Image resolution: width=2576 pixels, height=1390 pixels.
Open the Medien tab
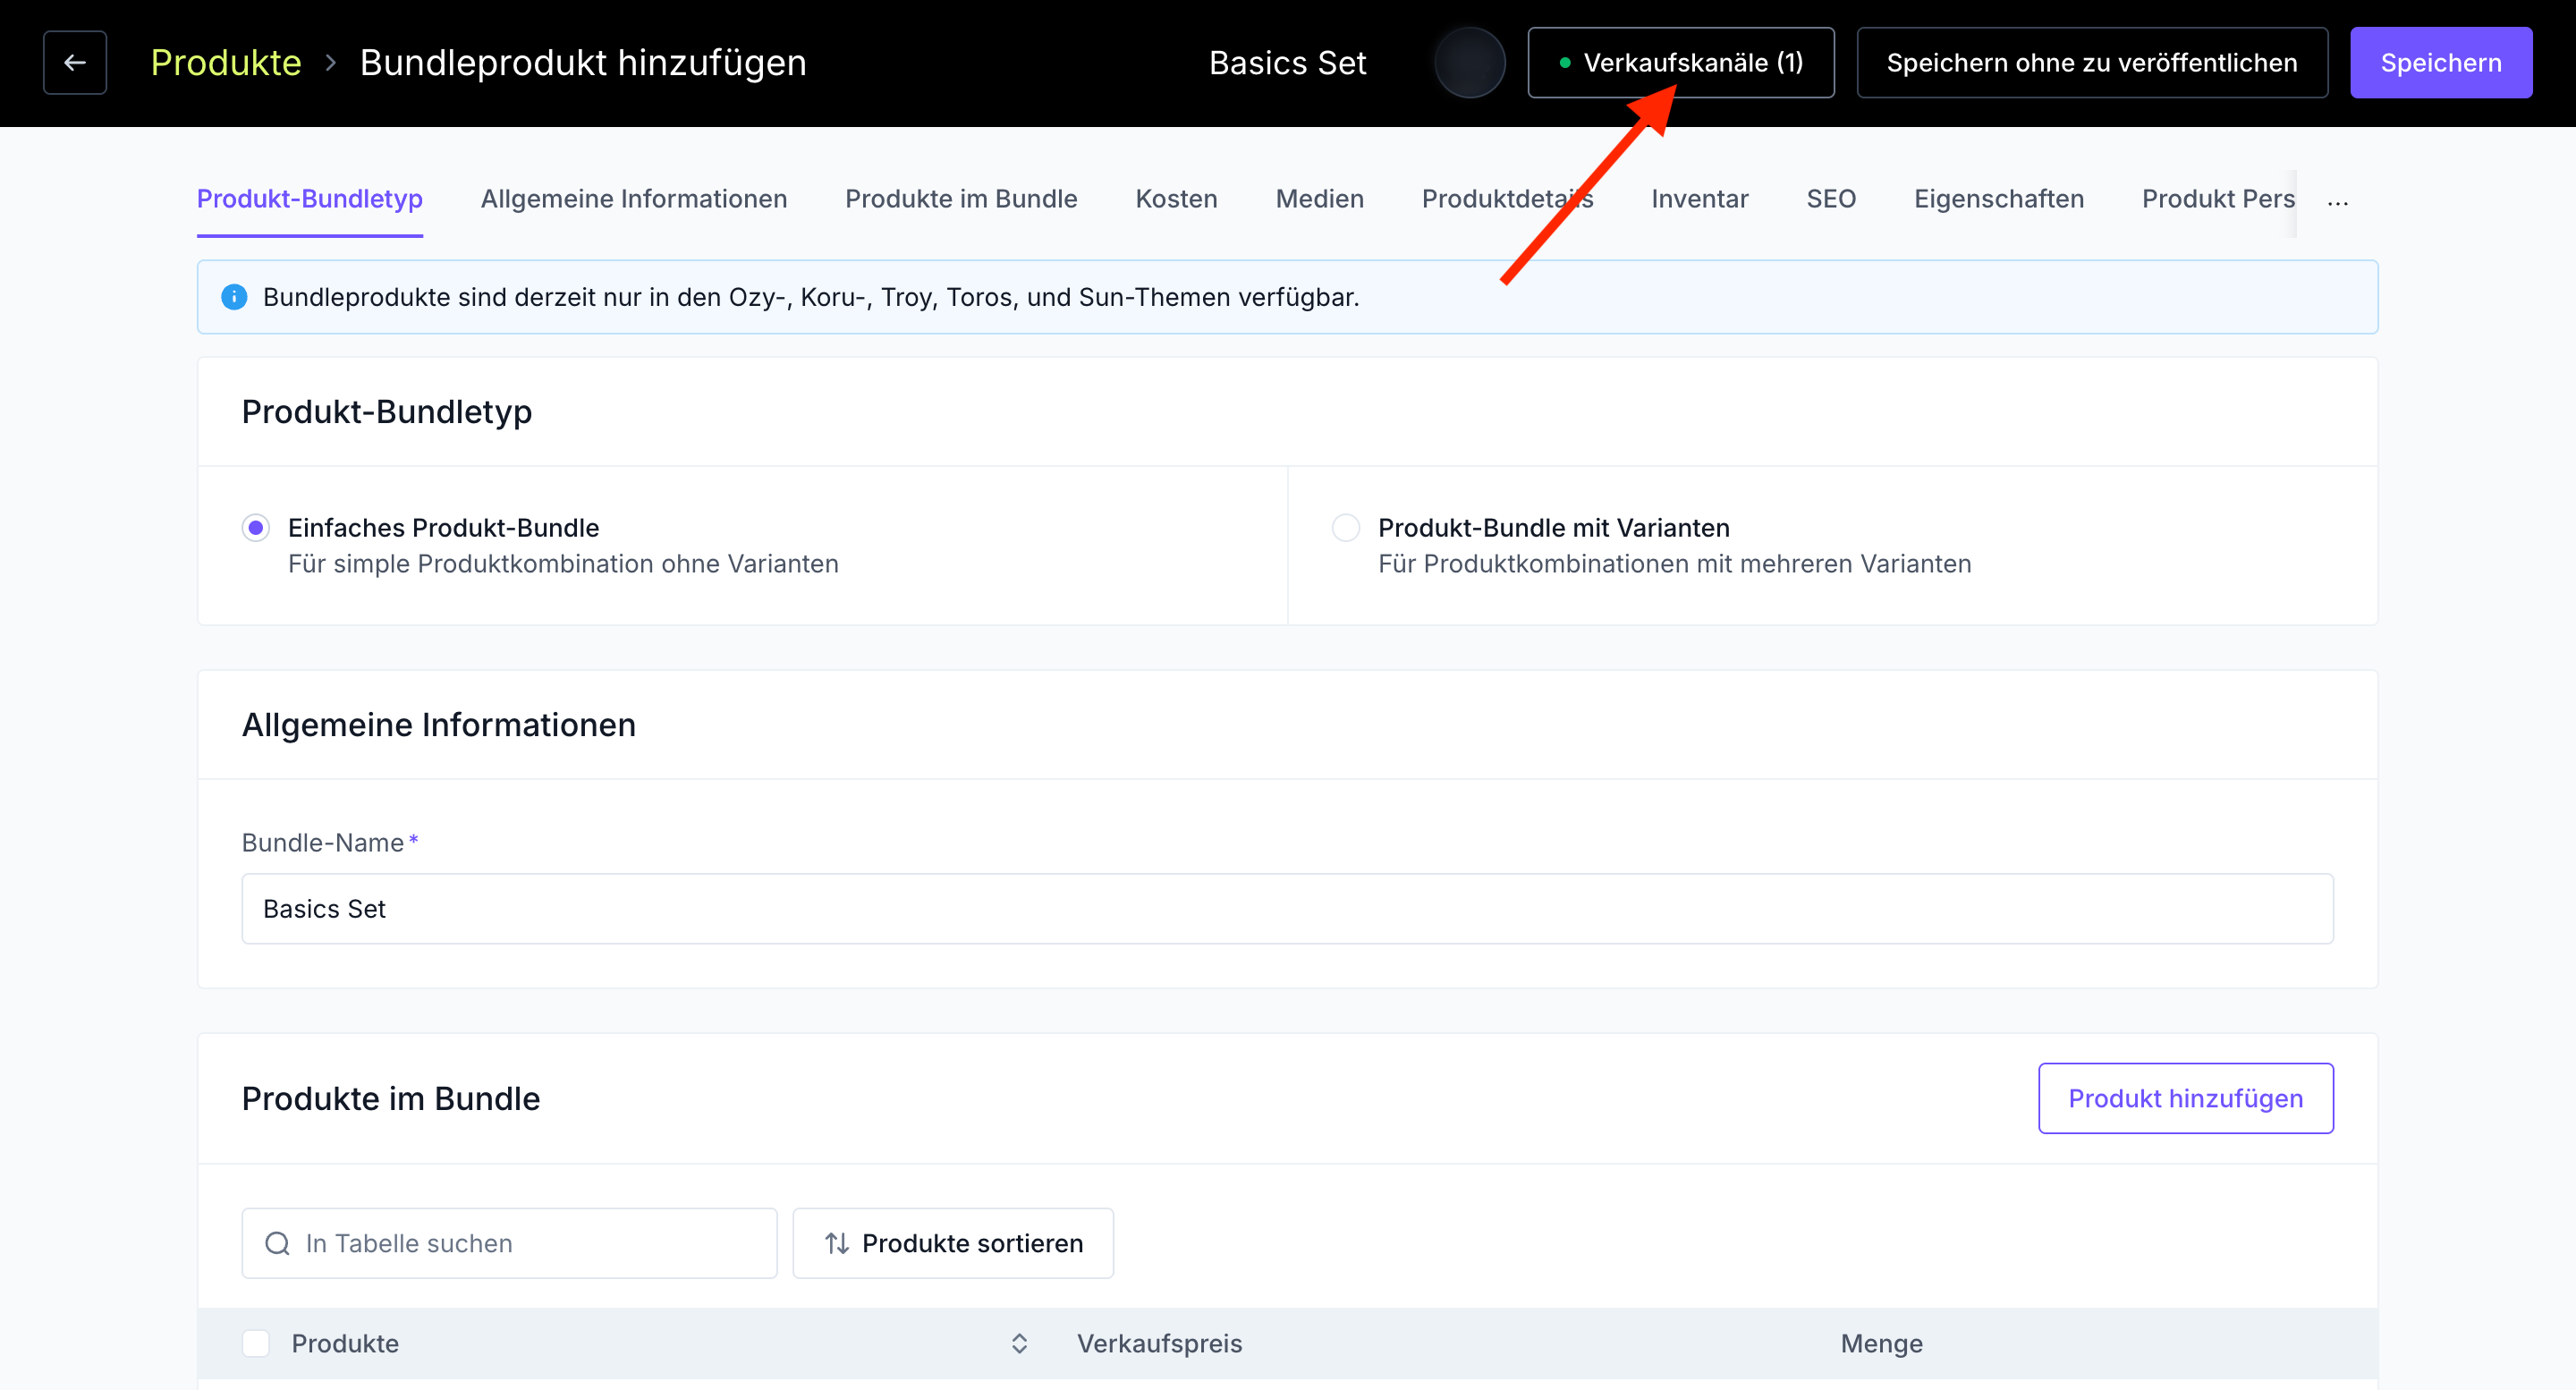[x=1319, y=199]
